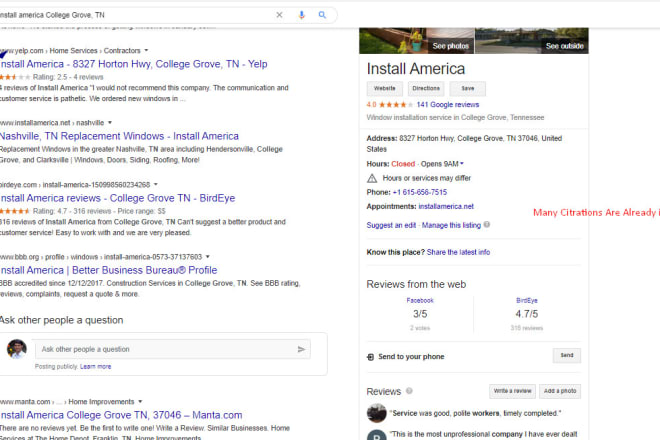The width and height of the screenshot is (660, 440).
Task: Expand the Yelp result options arrow
Action: (x=146, y=50)
